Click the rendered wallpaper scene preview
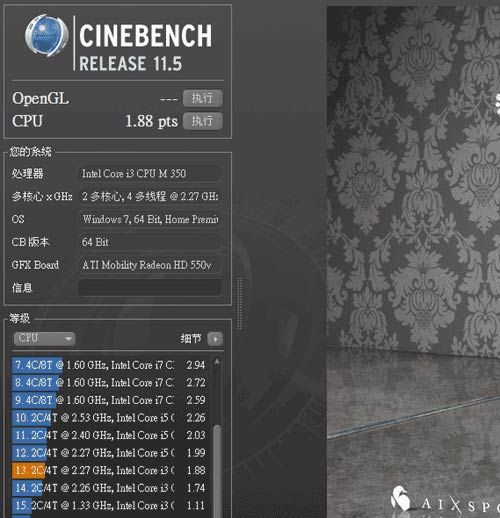The height and width of the screenshot is (518, 500). [413, 262]
